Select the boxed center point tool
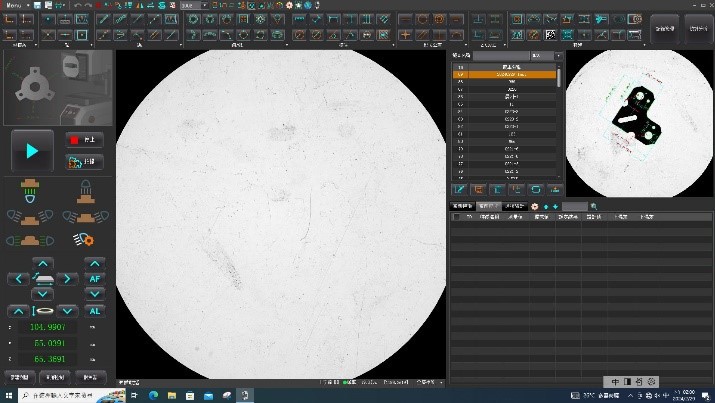The height and width of the screenshot is (403, 715). pyautogui.click(x=82, y=35)
